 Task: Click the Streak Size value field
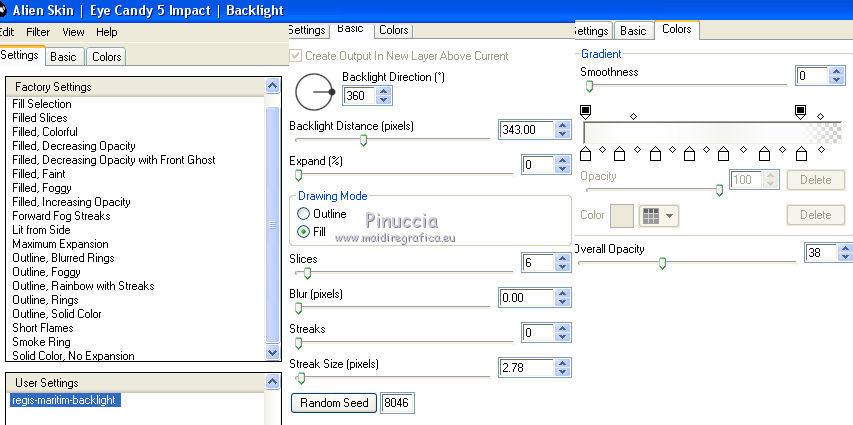(x=526, y=367)
